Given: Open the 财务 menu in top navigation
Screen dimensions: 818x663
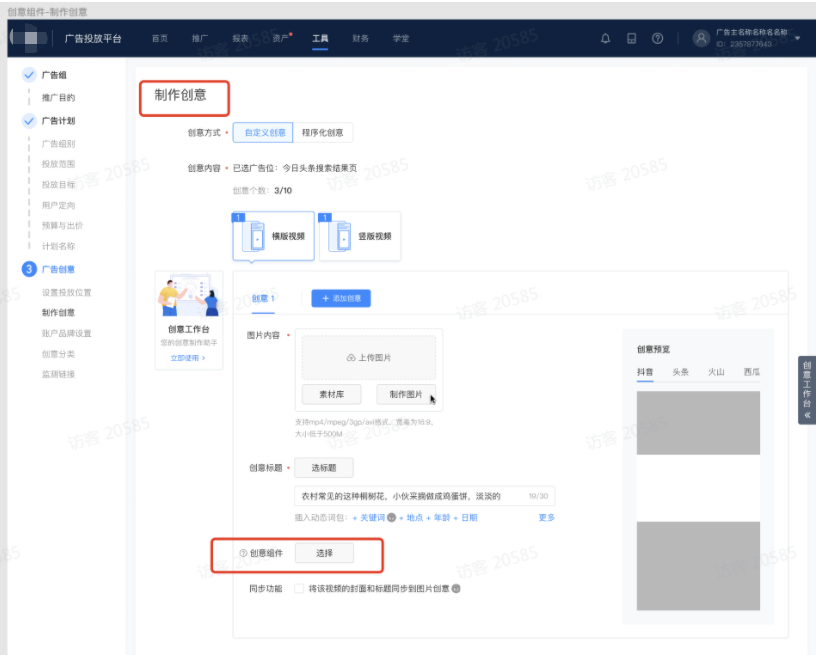Looking at the screenshot, I should (359, 37).
